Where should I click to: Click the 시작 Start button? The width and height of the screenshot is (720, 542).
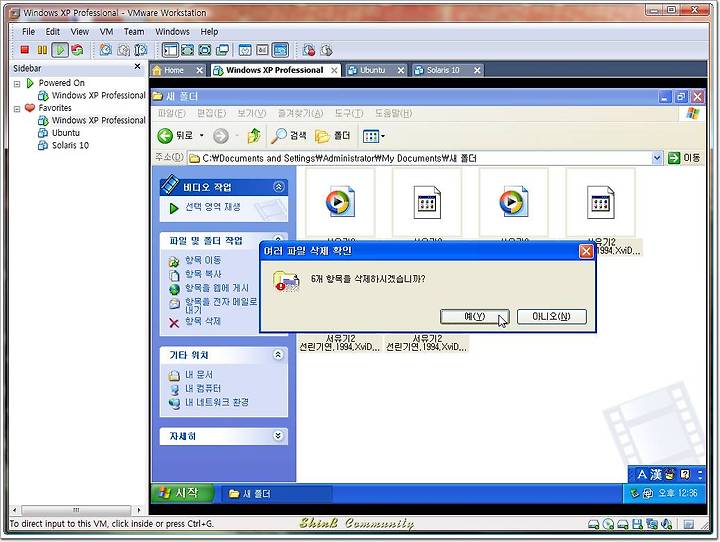[182, 493]
